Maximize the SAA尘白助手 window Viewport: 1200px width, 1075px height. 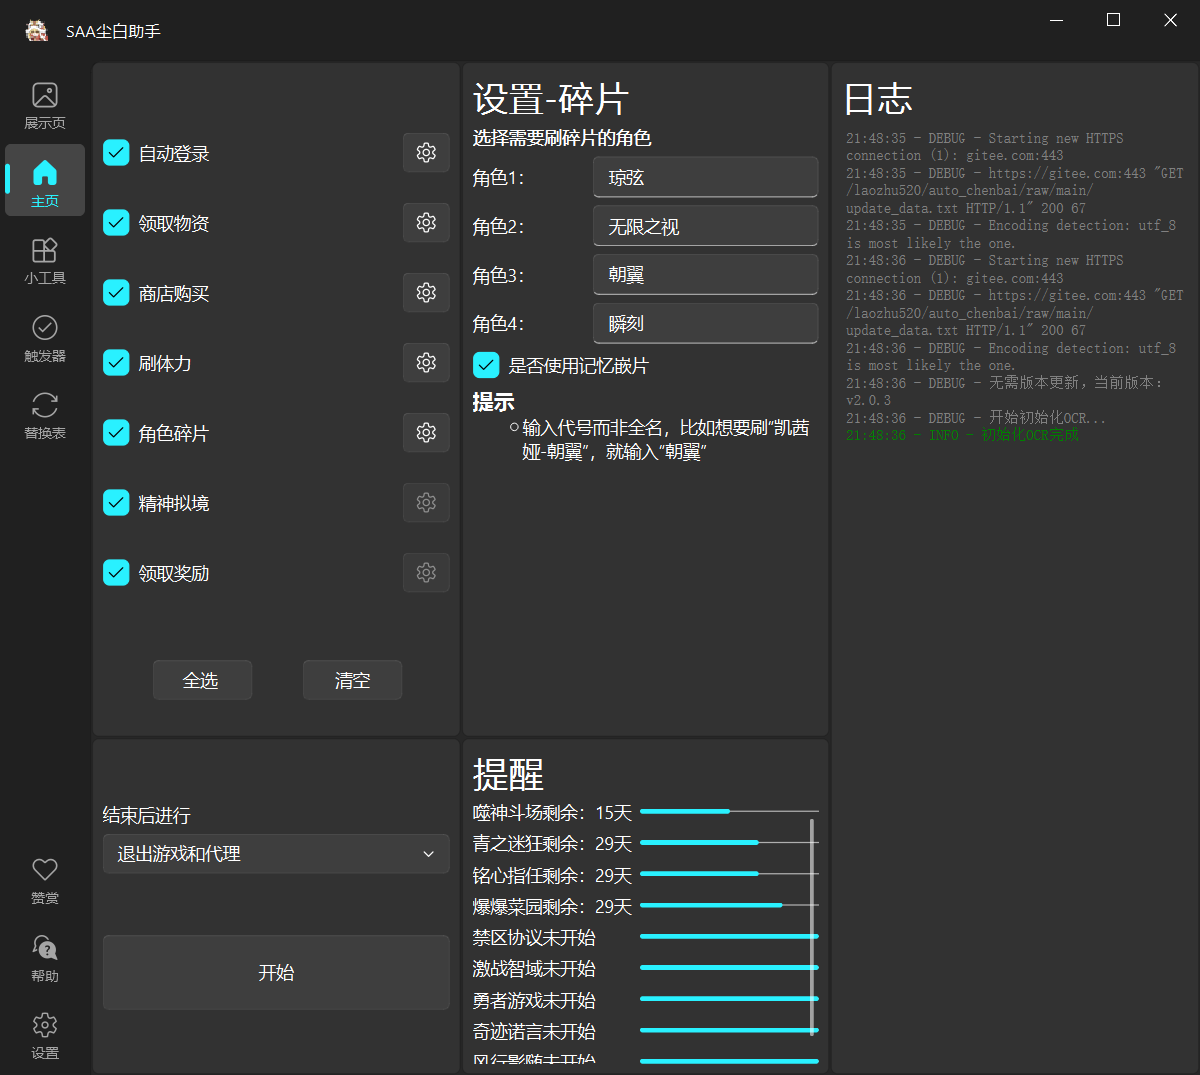coord(1113,20)
